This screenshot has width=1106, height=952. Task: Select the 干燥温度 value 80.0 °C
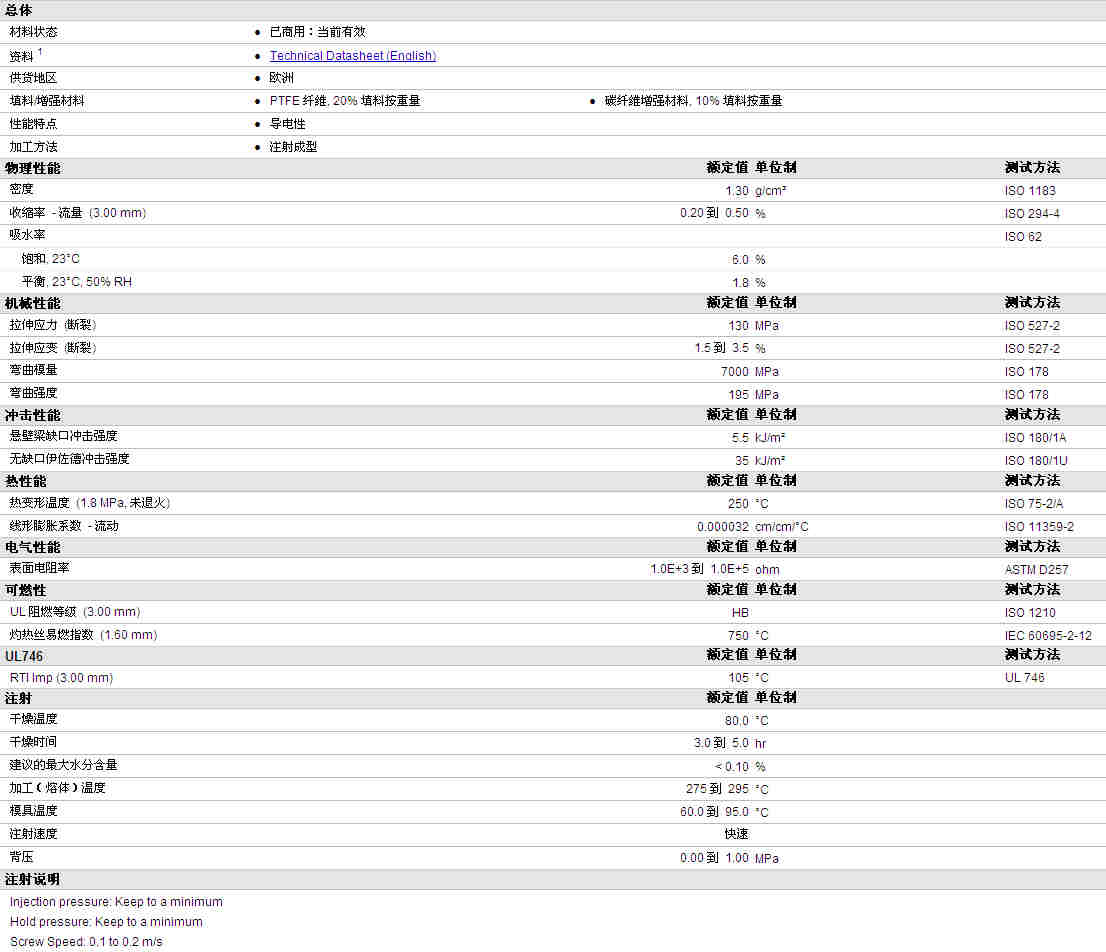(746, 721)
